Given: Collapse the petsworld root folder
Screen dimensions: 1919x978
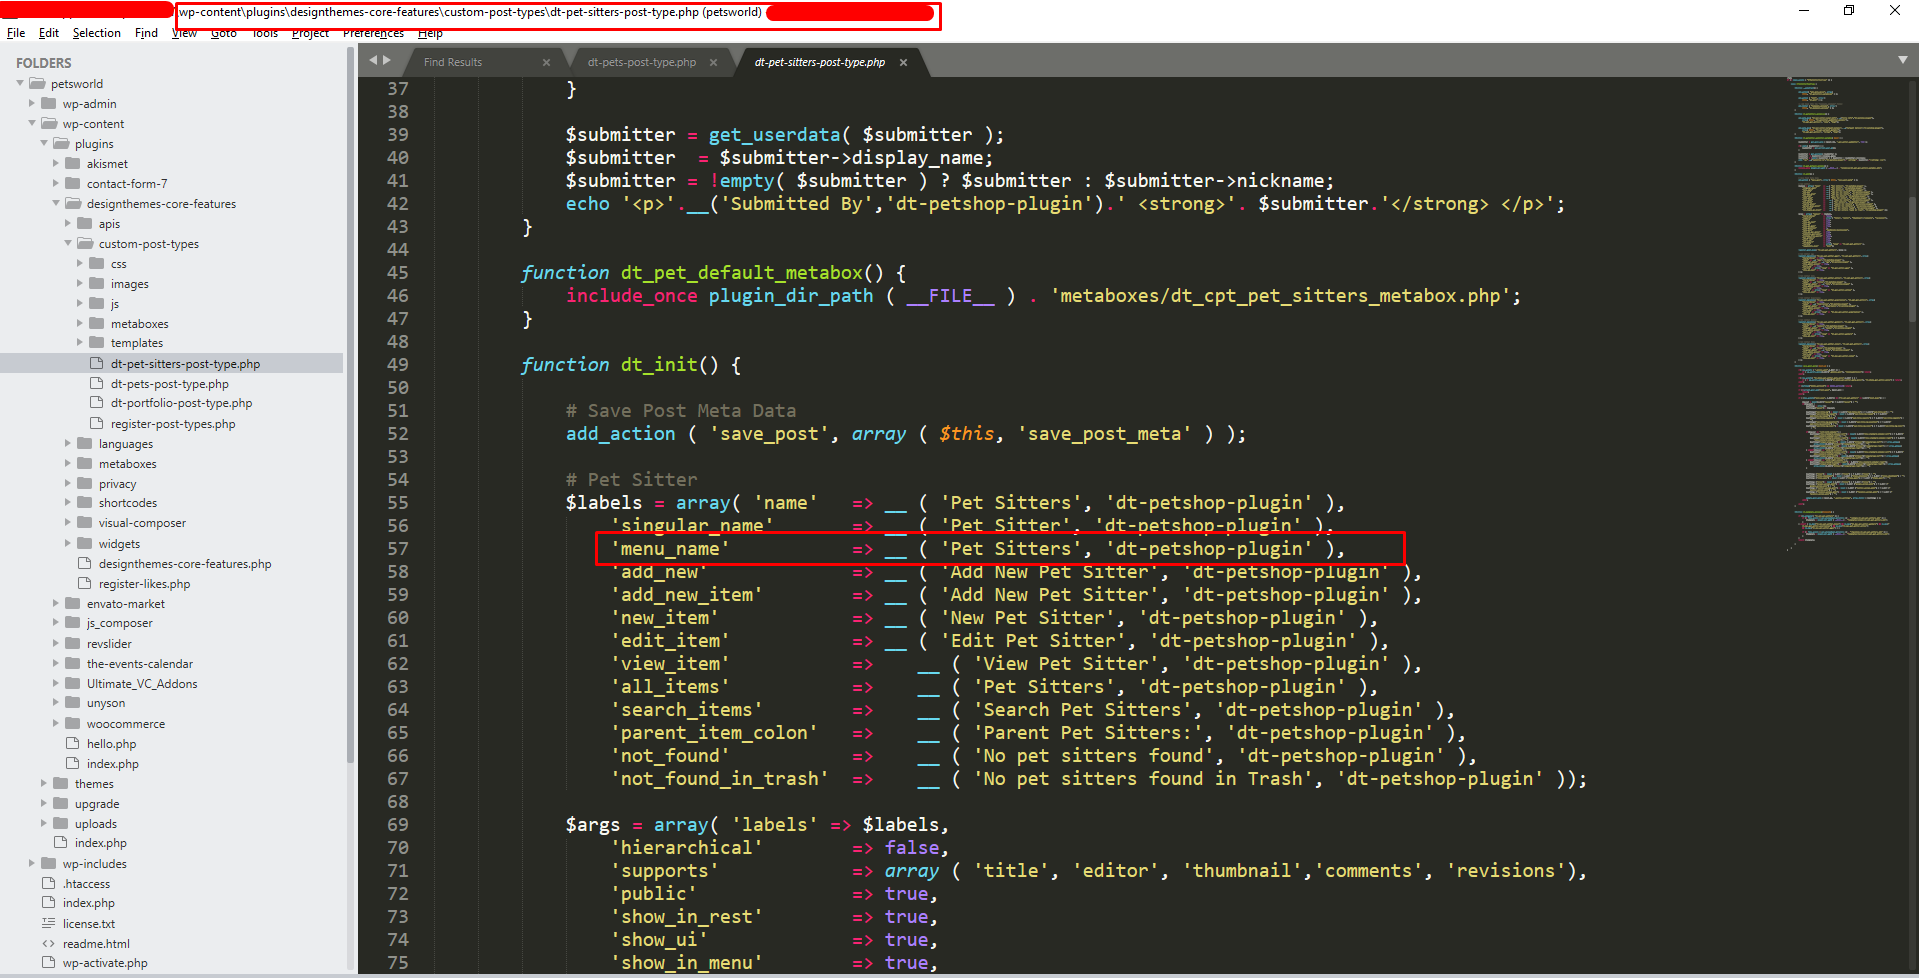Looking at the screenshot, I should (20, 83).
